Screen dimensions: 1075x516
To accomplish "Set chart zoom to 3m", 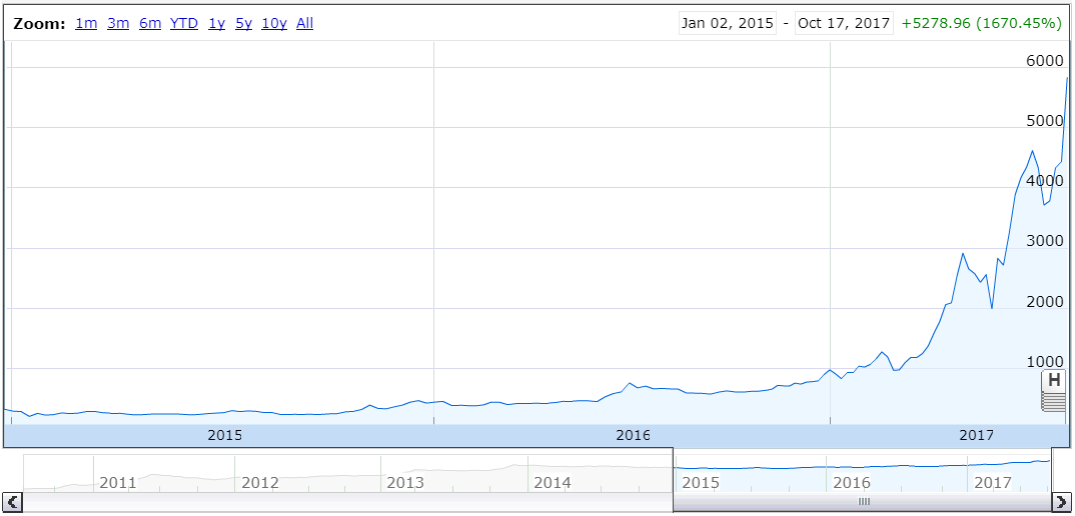I will (118, 23).
